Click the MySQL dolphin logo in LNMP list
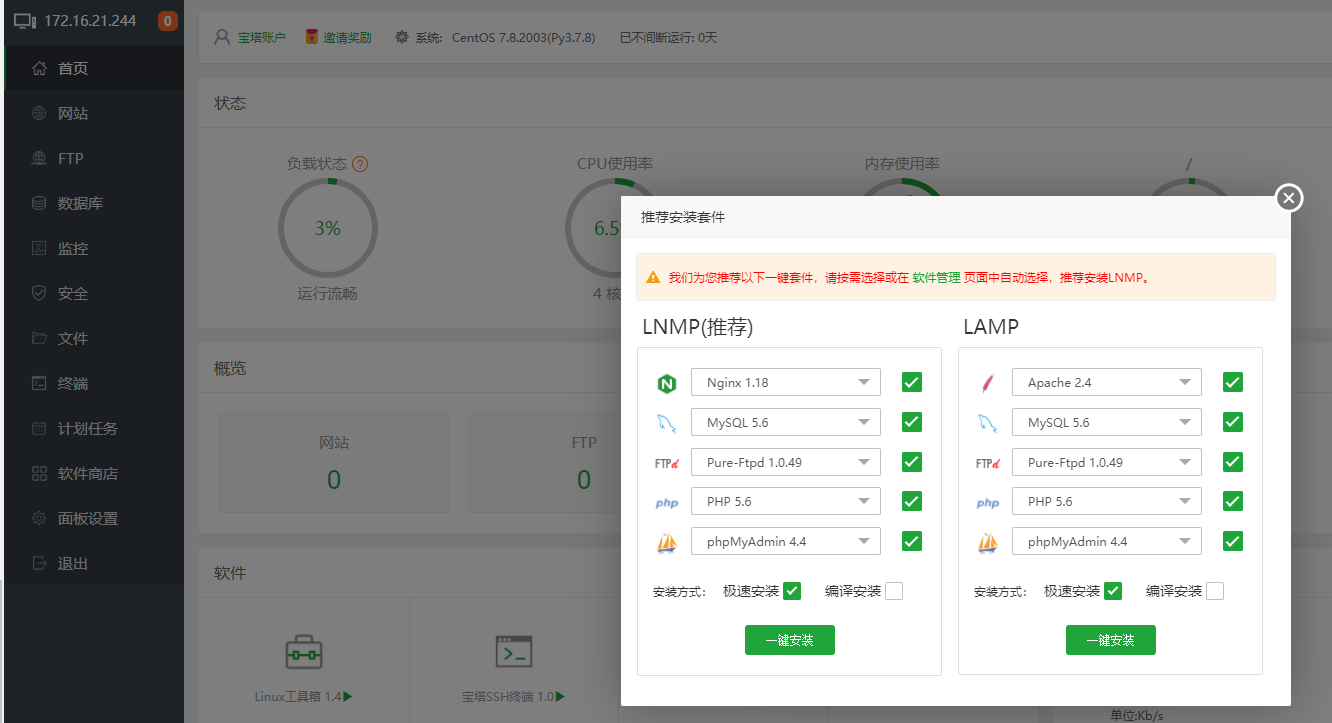The width and height of the screenshot is (1332, 723). [667, 423]
